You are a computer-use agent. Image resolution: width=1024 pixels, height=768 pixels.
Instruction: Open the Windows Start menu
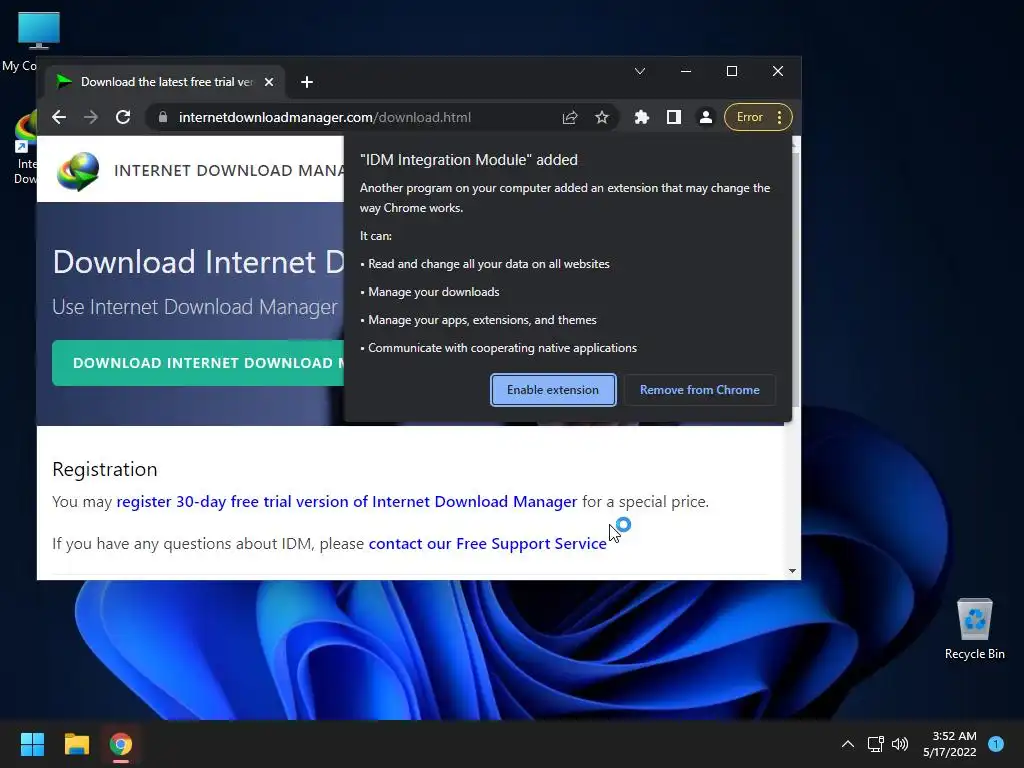[x=32, y=744]
